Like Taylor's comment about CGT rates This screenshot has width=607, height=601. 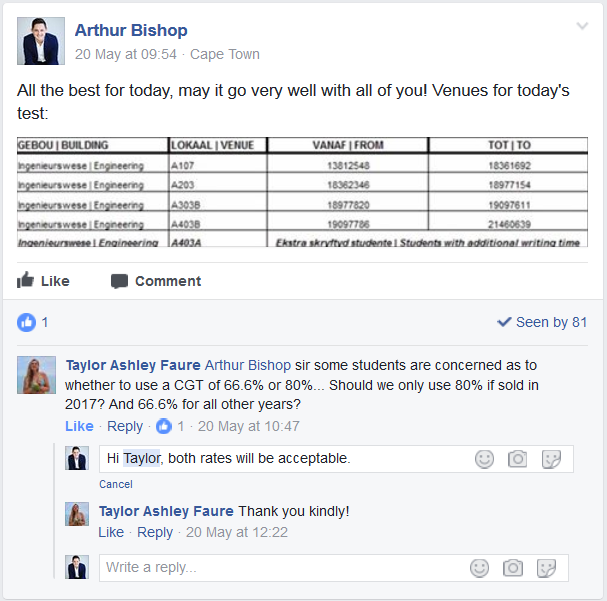click(79, 426)
